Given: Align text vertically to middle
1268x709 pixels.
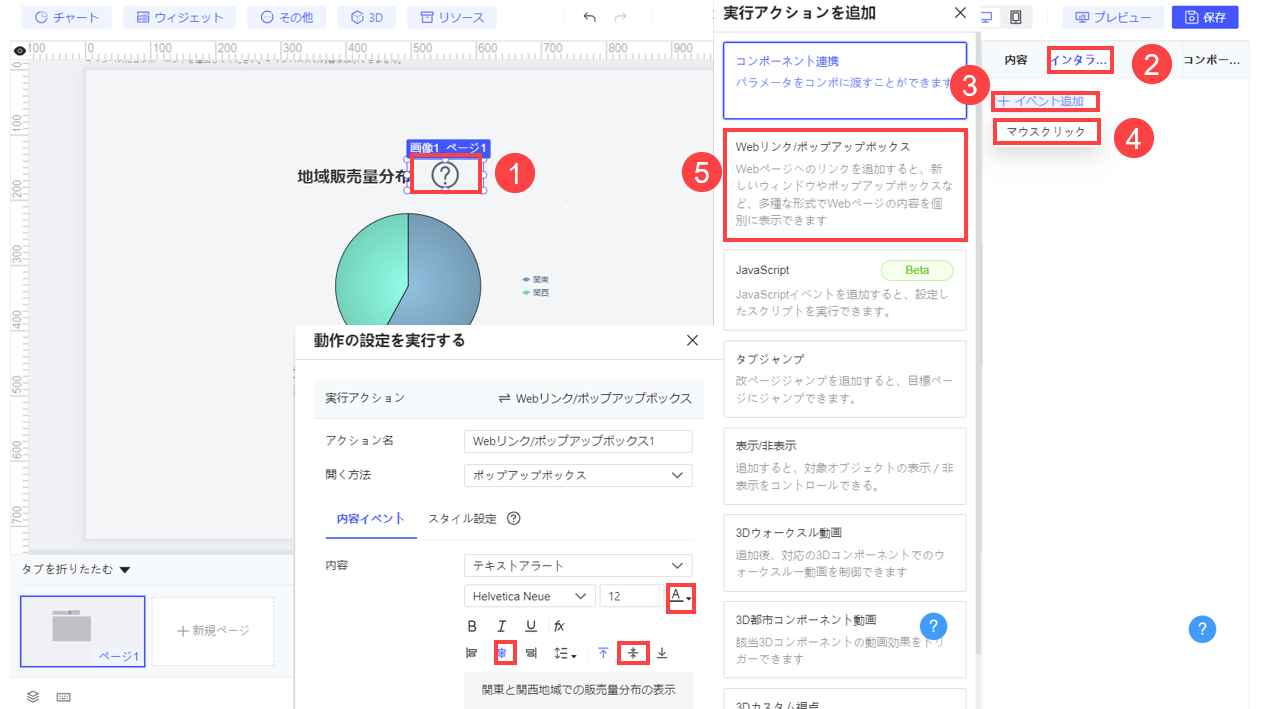Looking at the screenshot, I should pyautogui.click(x=633, y=653).
